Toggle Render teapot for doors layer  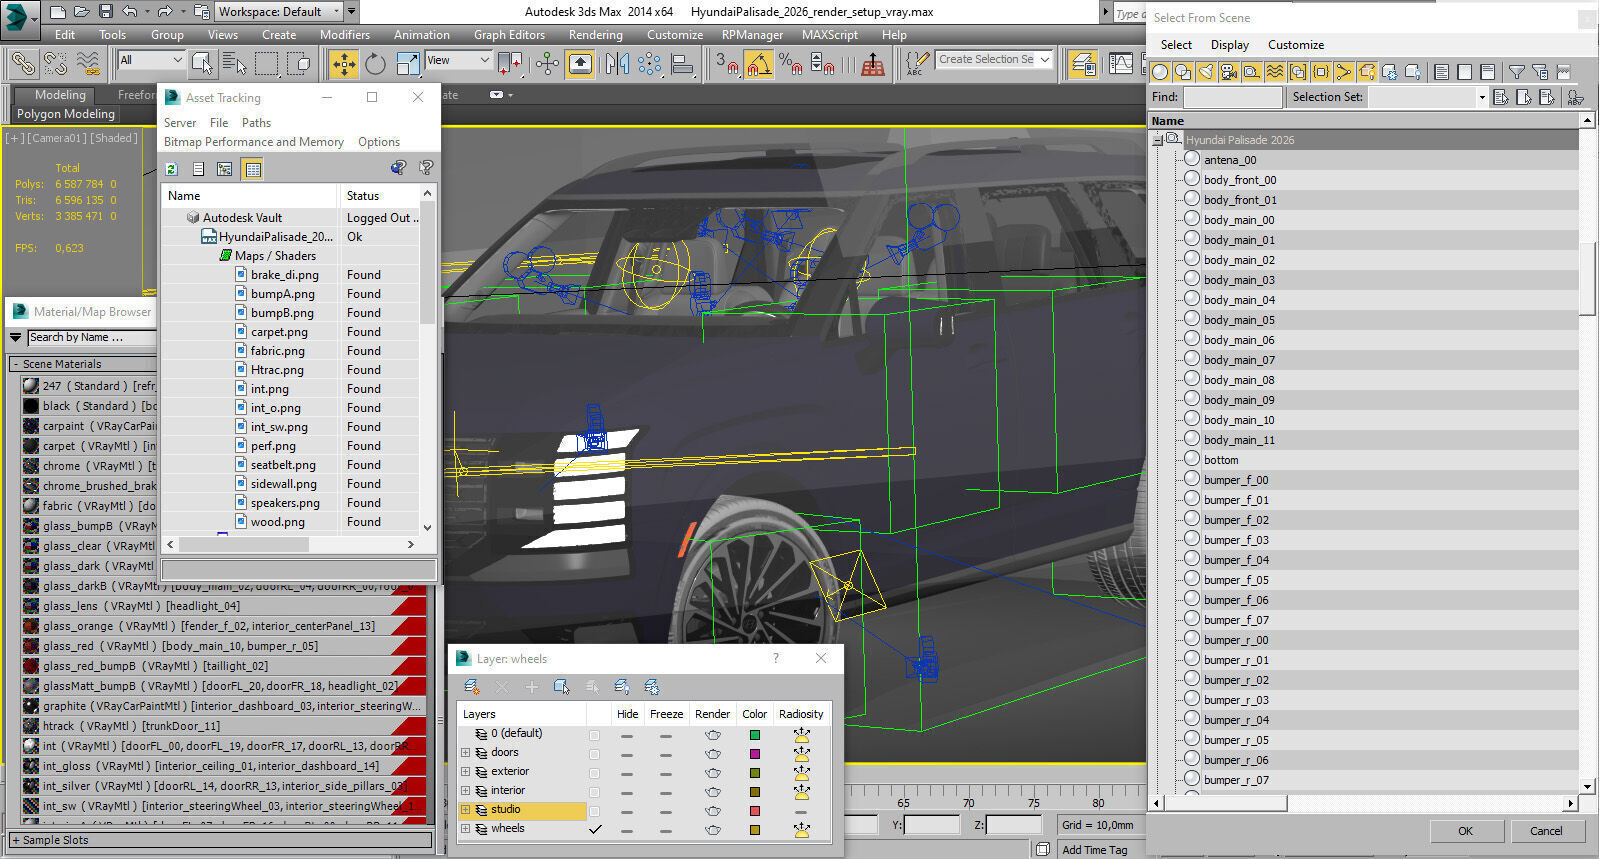(712, 754)
